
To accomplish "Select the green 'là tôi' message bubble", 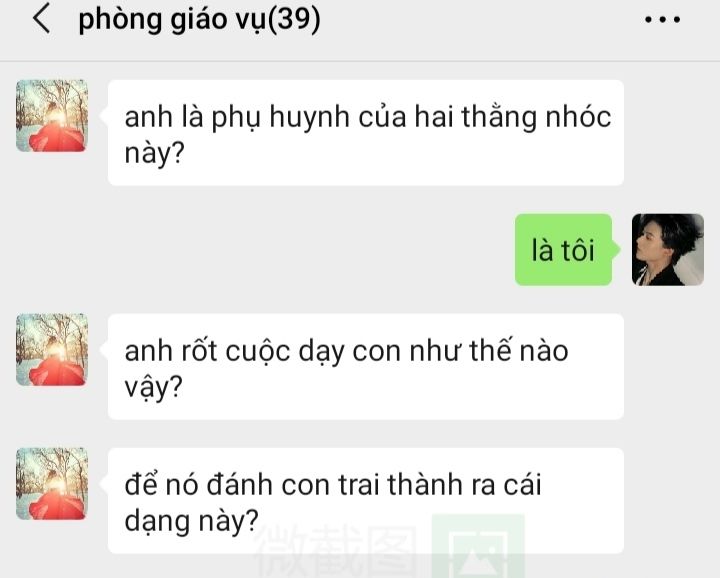I will point(564,249).
